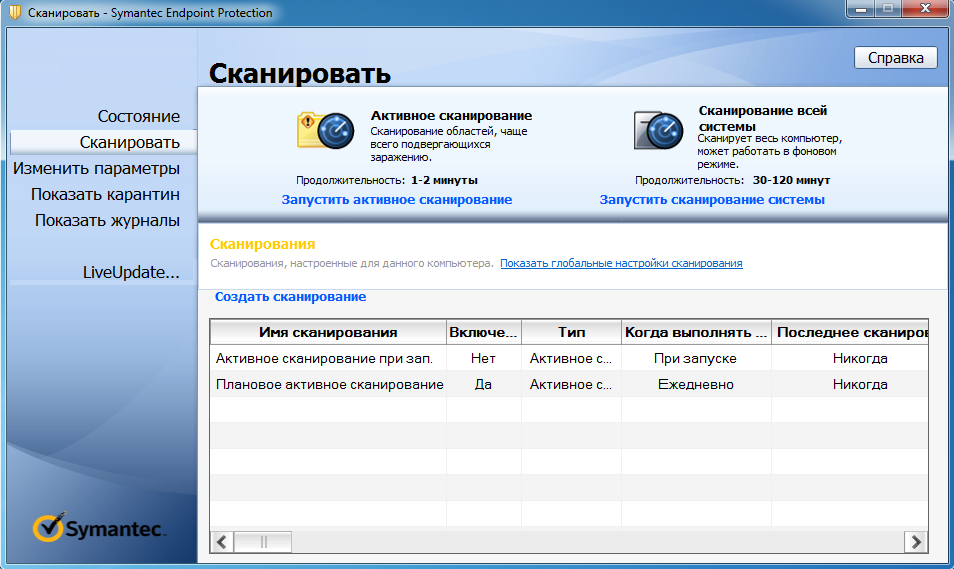
Task: Click the Ежедневно cell
Action: pos(696,385)
